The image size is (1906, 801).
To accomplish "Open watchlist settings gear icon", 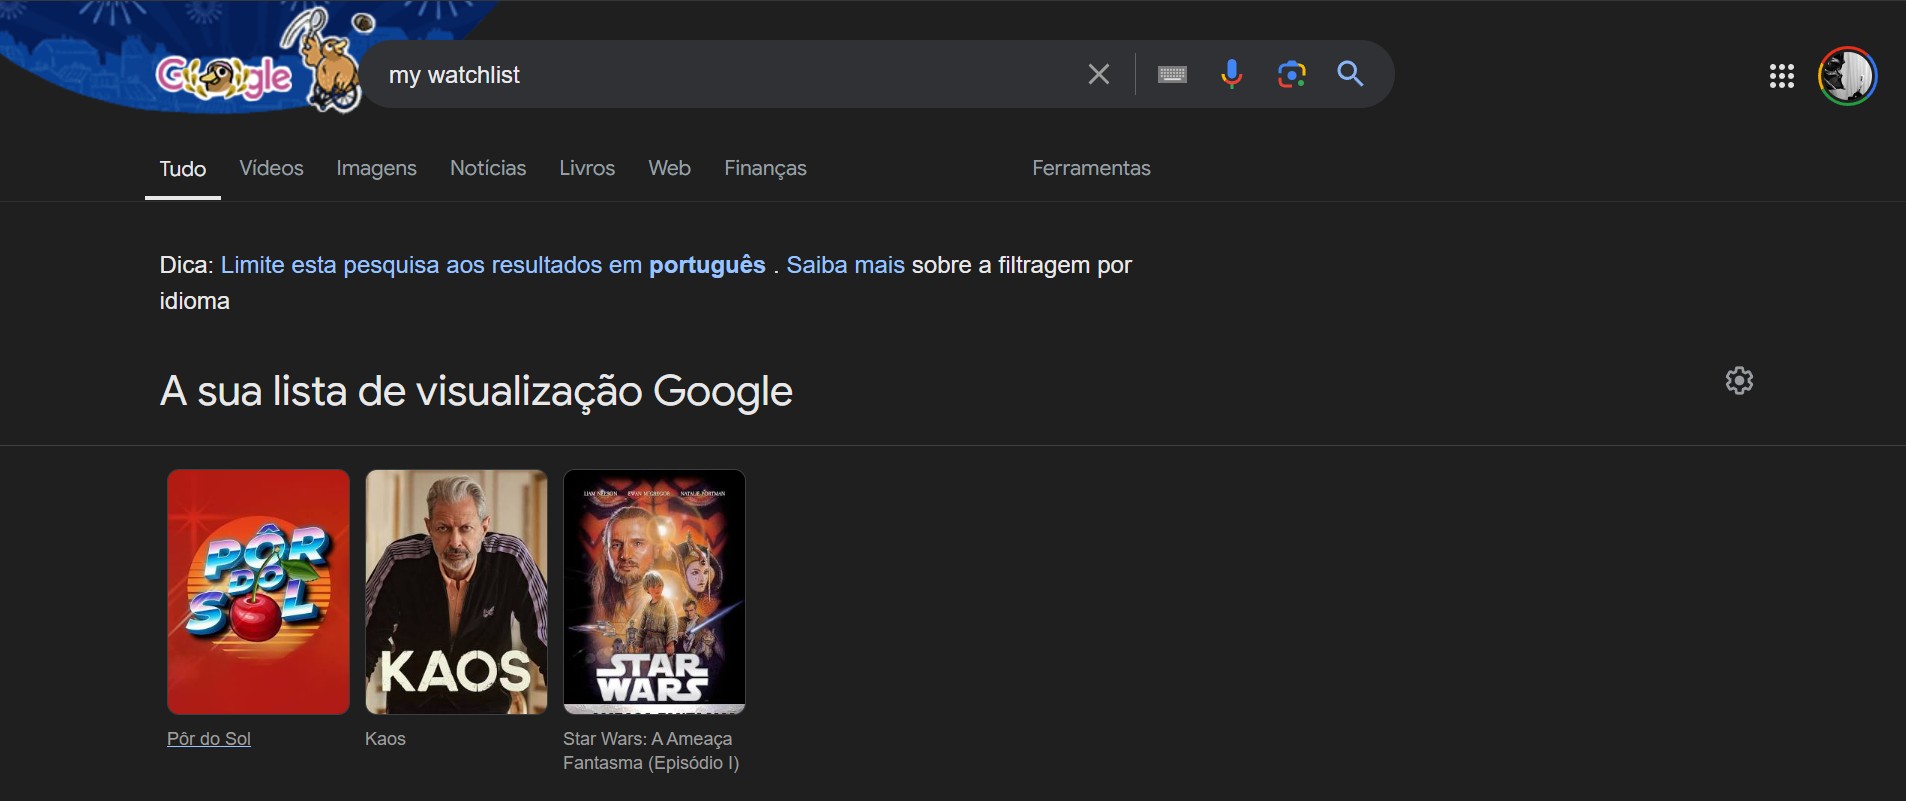I will pyautogui.click(x=1739, y=381).
